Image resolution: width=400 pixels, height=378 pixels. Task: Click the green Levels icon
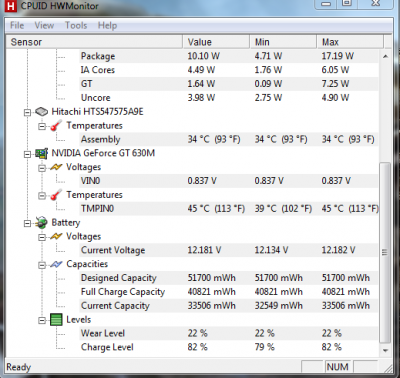tap(56, 320)
